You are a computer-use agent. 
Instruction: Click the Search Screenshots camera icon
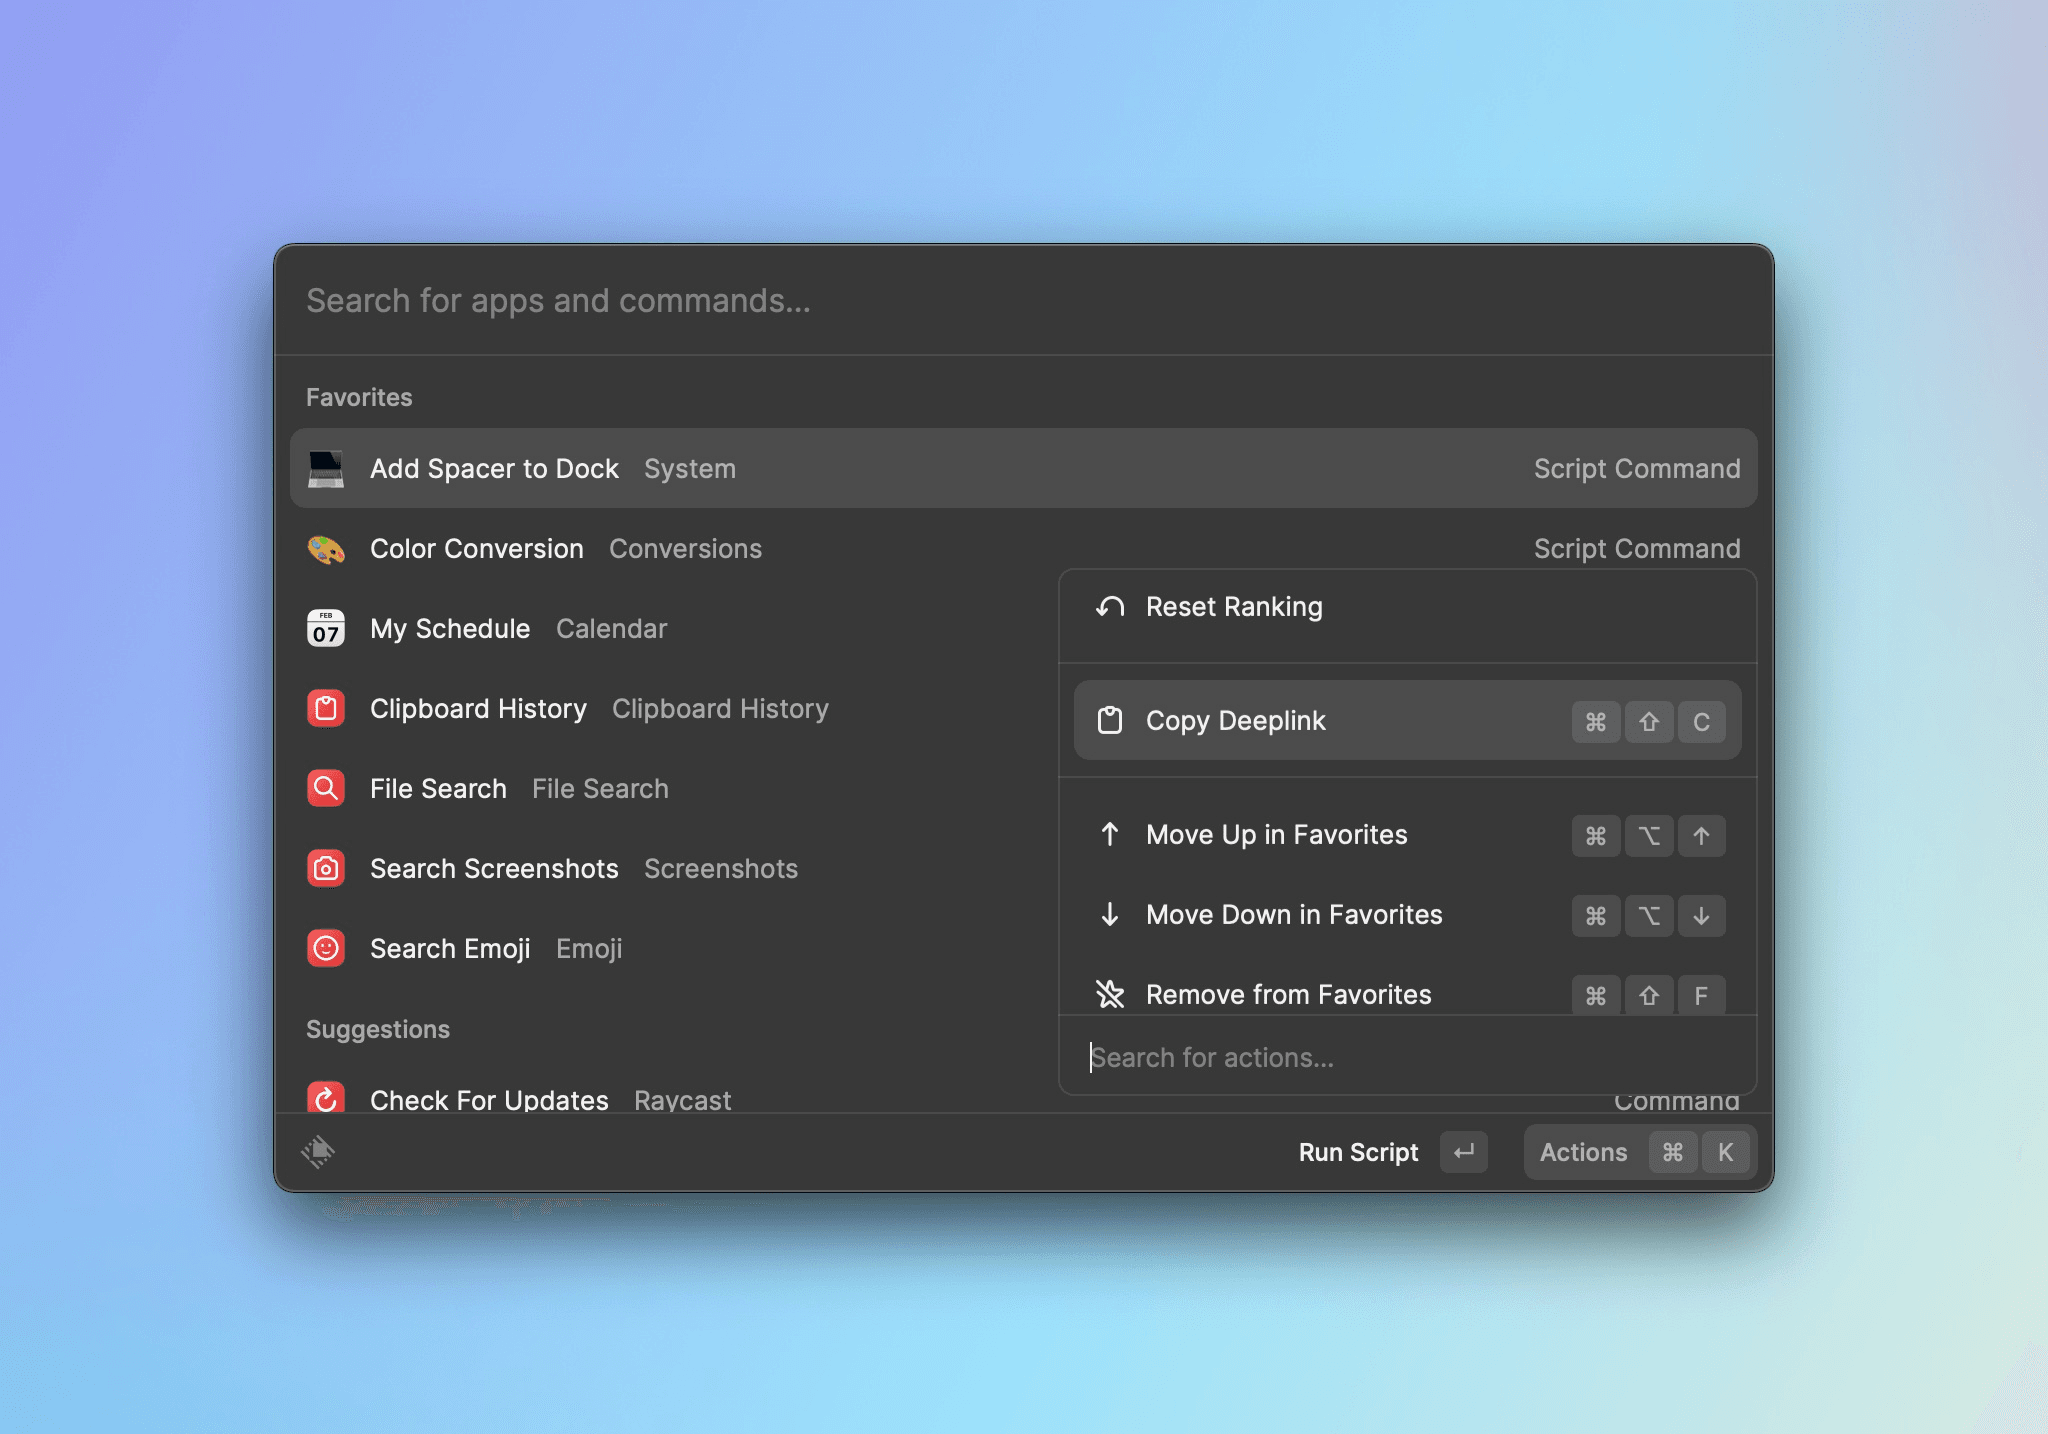pyautogui.click(x=326, y=869)
